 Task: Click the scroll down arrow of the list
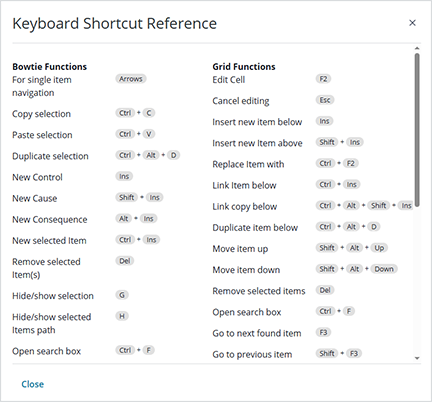[417, 358]
